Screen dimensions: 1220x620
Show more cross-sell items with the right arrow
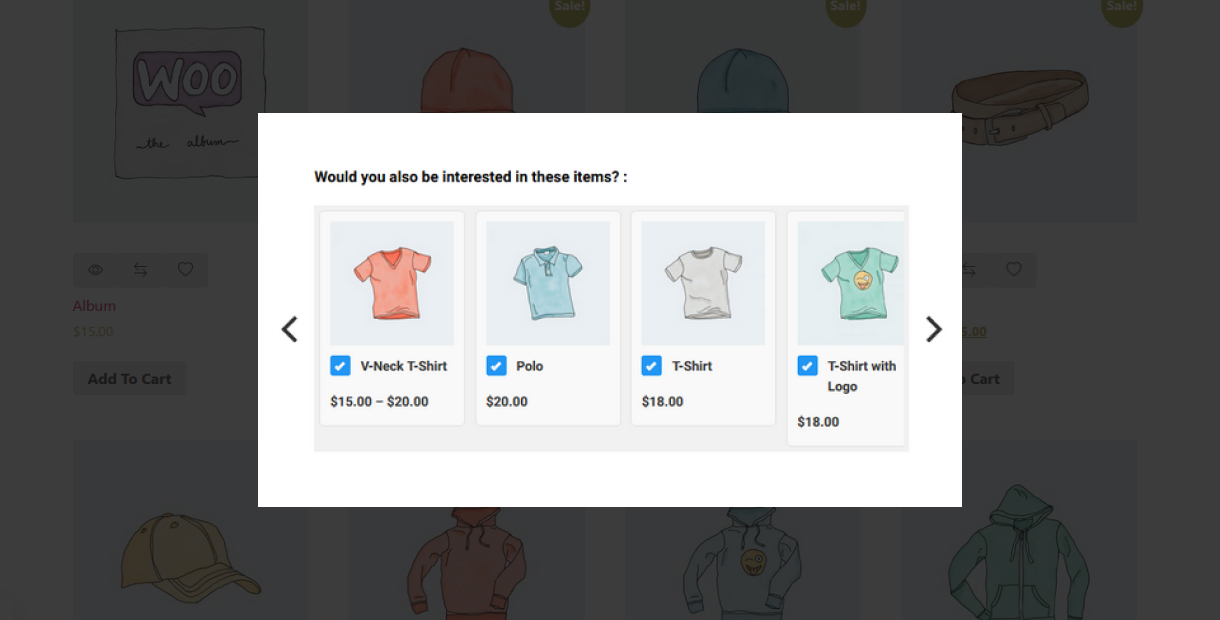point(933,329)
